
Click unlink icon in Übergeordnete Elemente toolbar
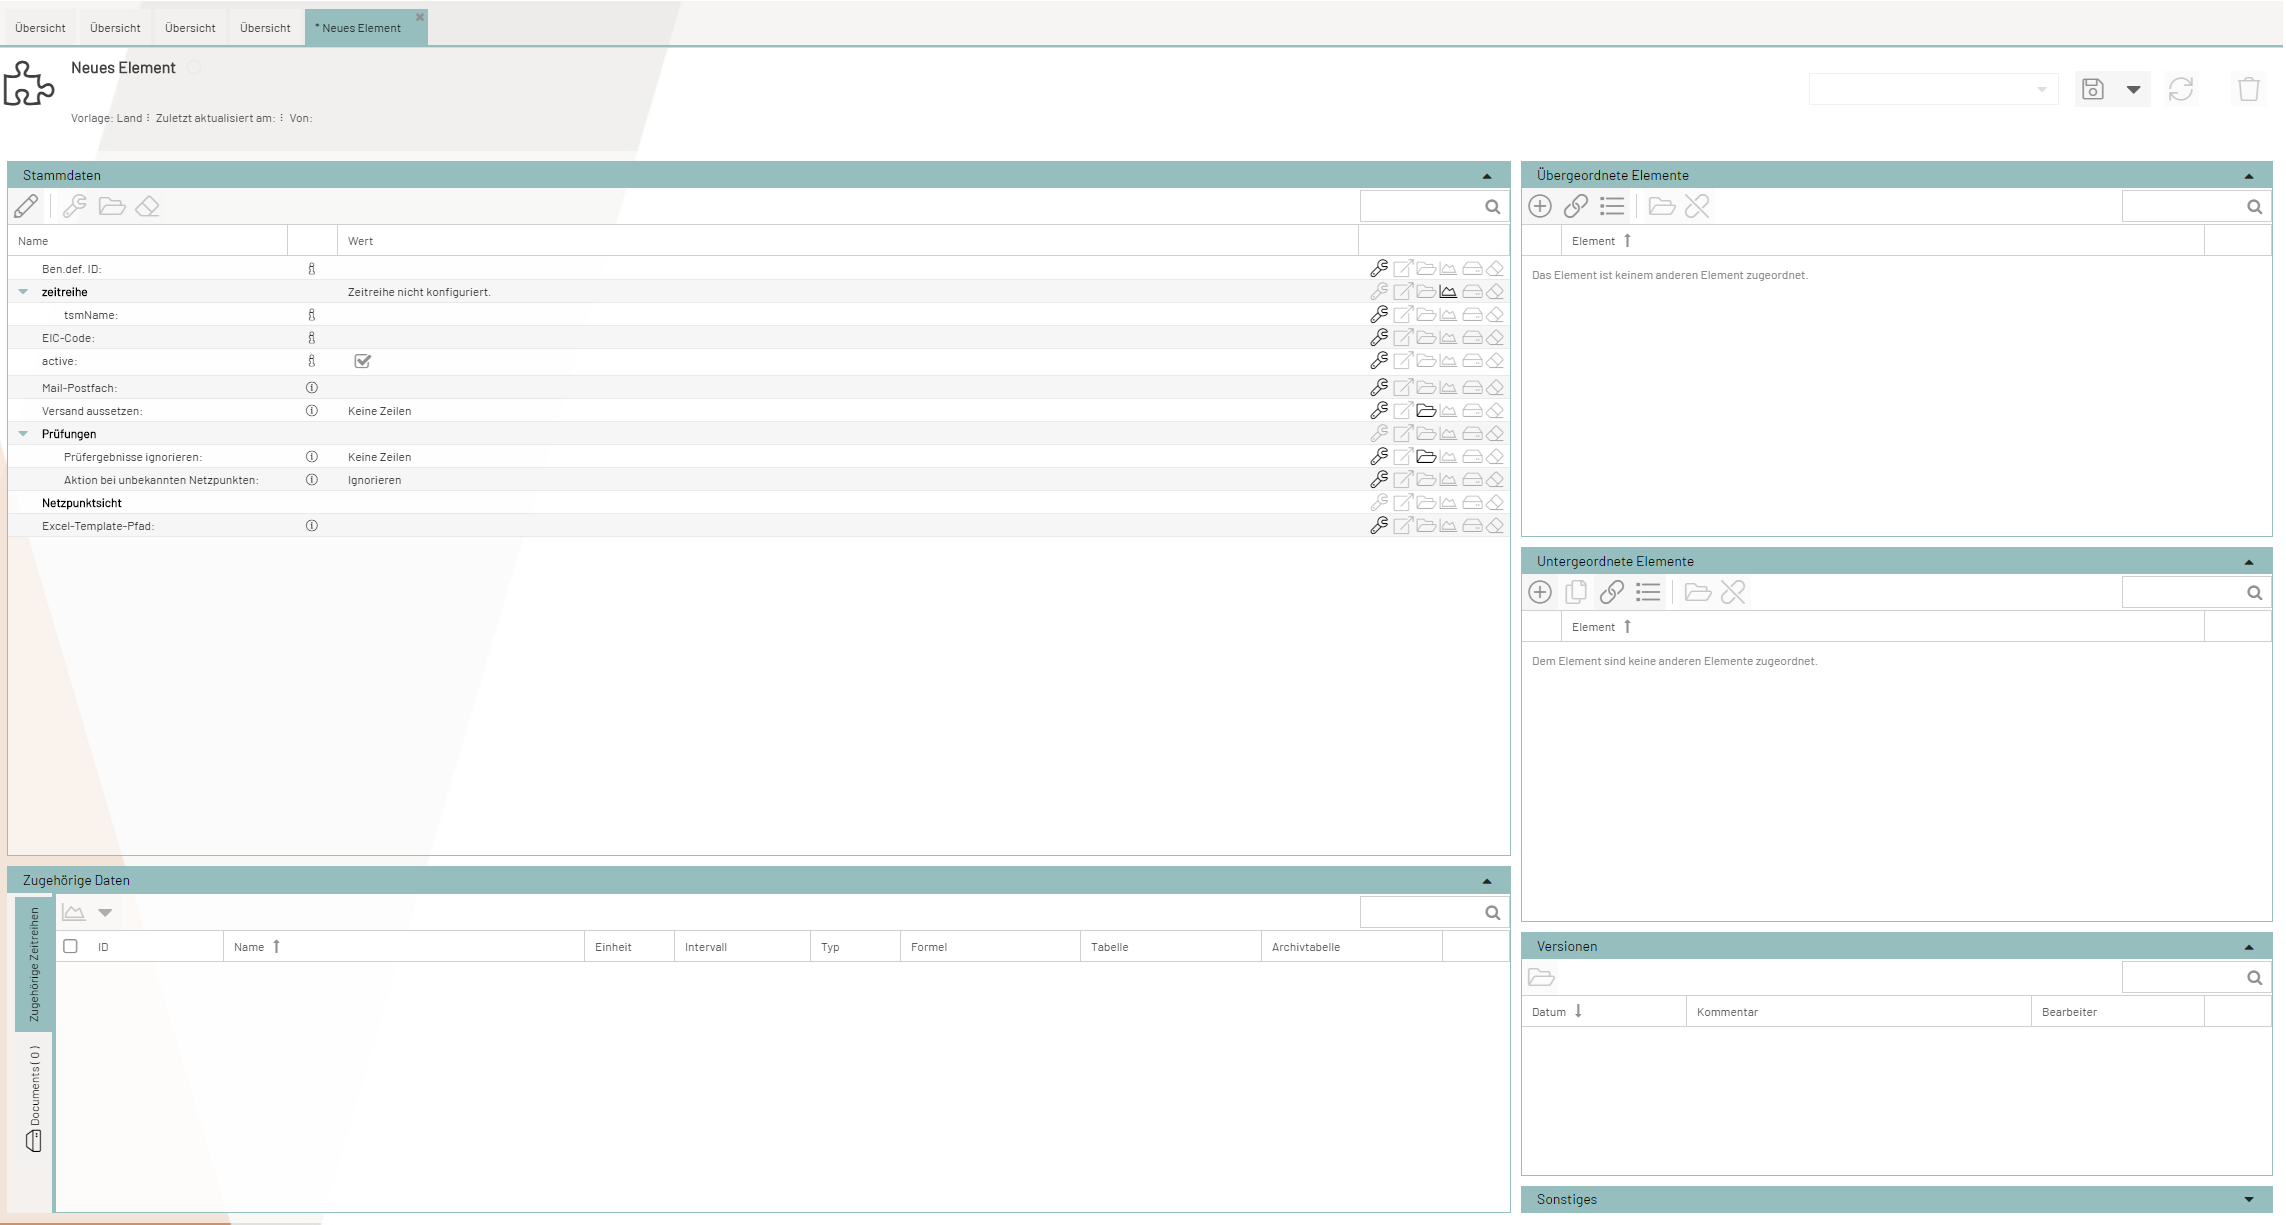coord(1697,206)
